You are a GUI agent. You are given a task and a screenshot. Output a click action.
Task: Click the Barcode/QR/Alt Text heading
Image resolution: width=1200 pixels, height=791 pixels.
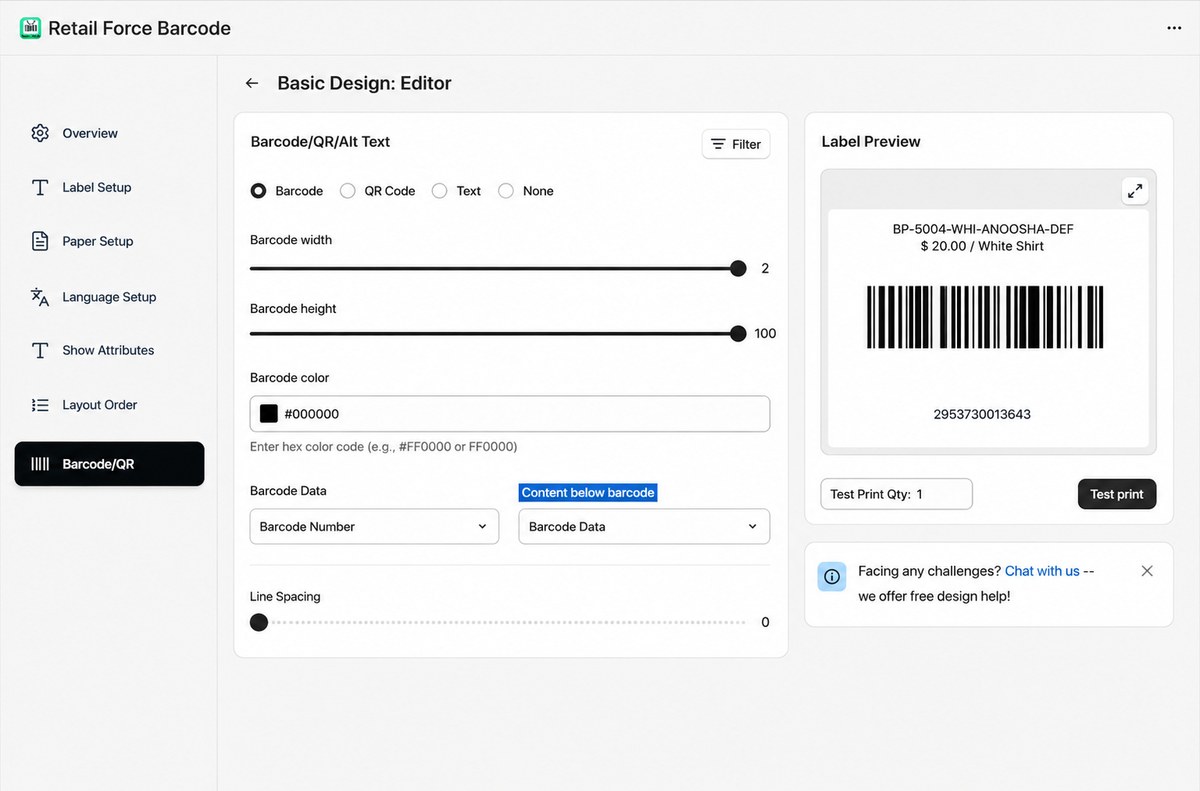coord(320,142)
